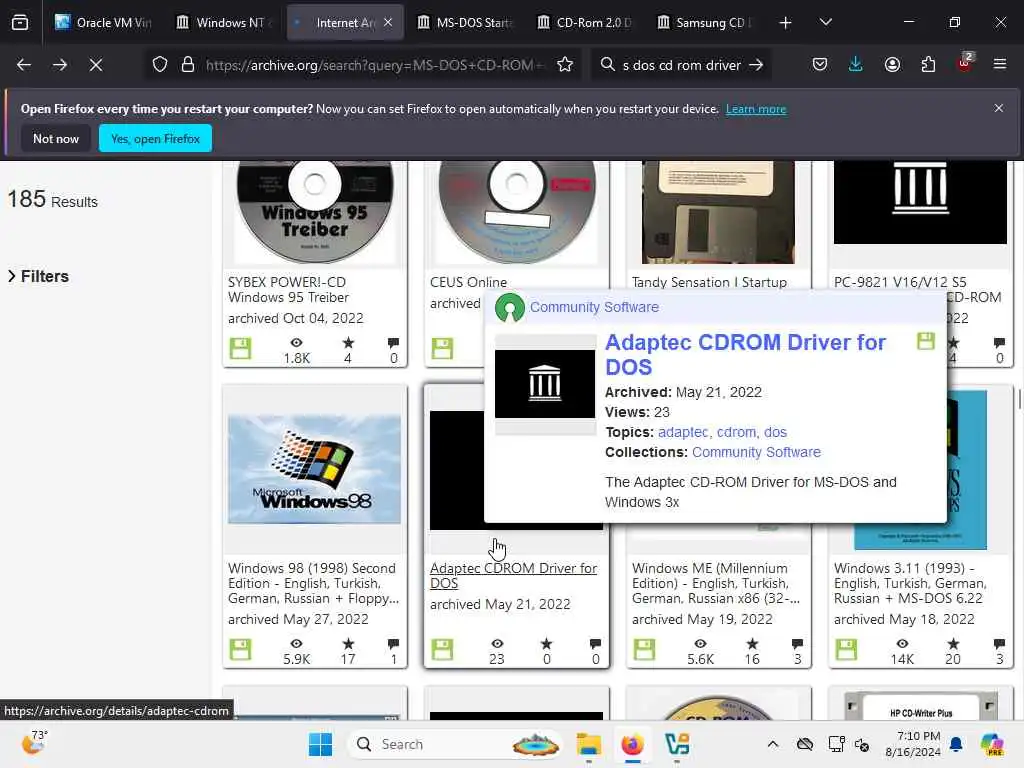Screen dimensions: 1024x768
Task: Click the Not now button
Action: [56, 138]
